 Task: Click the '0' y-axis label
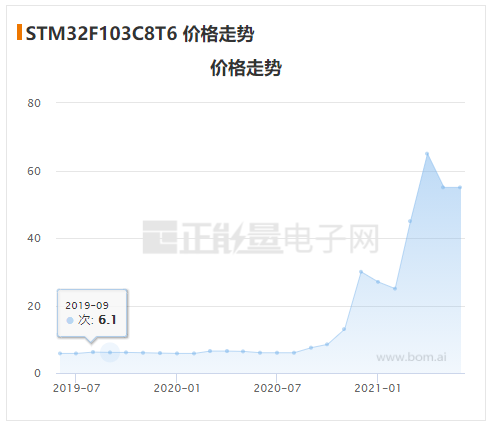(37, 373)
